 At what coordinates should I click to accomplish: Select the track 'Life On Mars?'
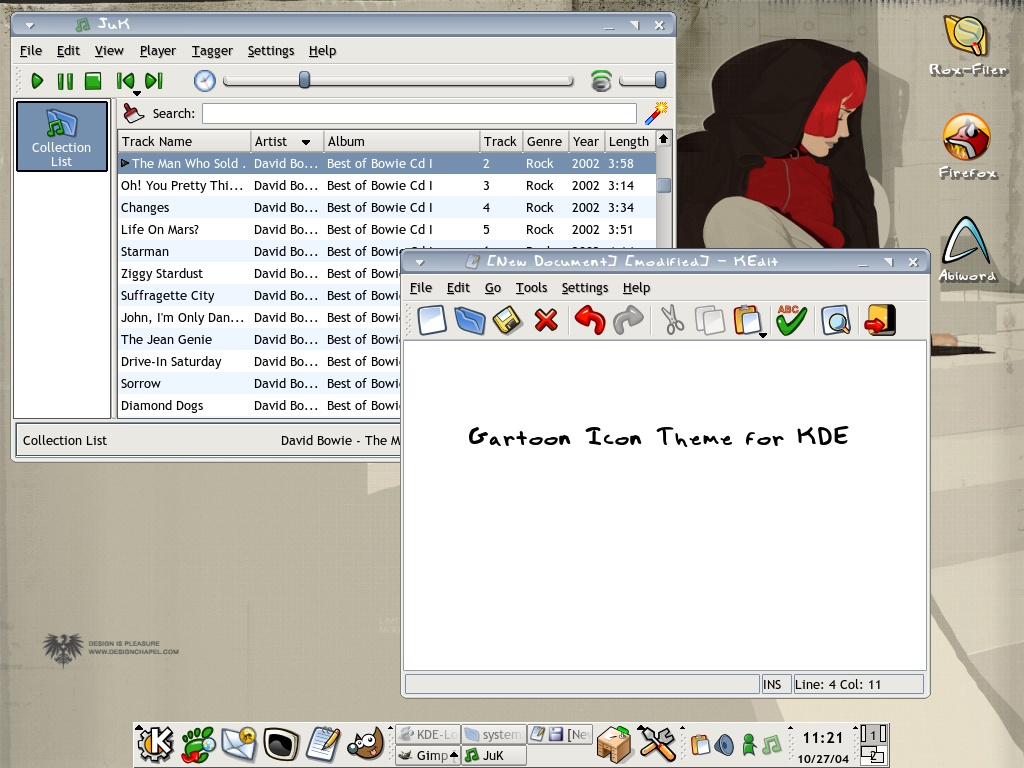(387, 229)
